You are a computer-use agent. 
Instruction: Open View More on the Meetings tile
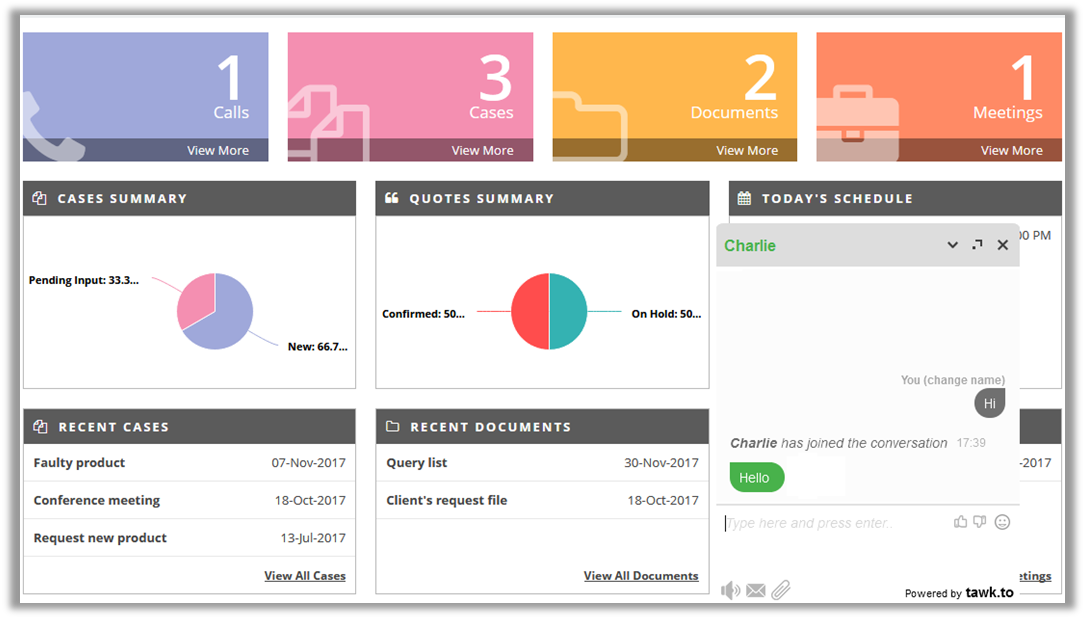[x=1011, y=151]
